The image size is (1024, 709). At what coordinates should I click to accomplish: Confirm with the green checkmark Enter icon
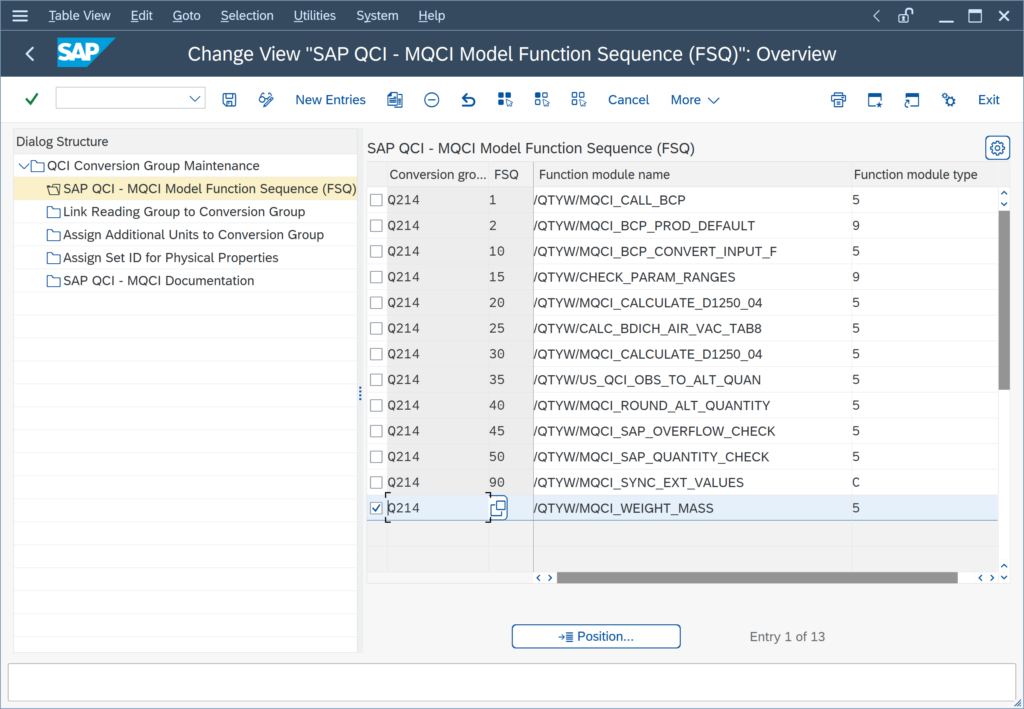(x=31, y=99)
